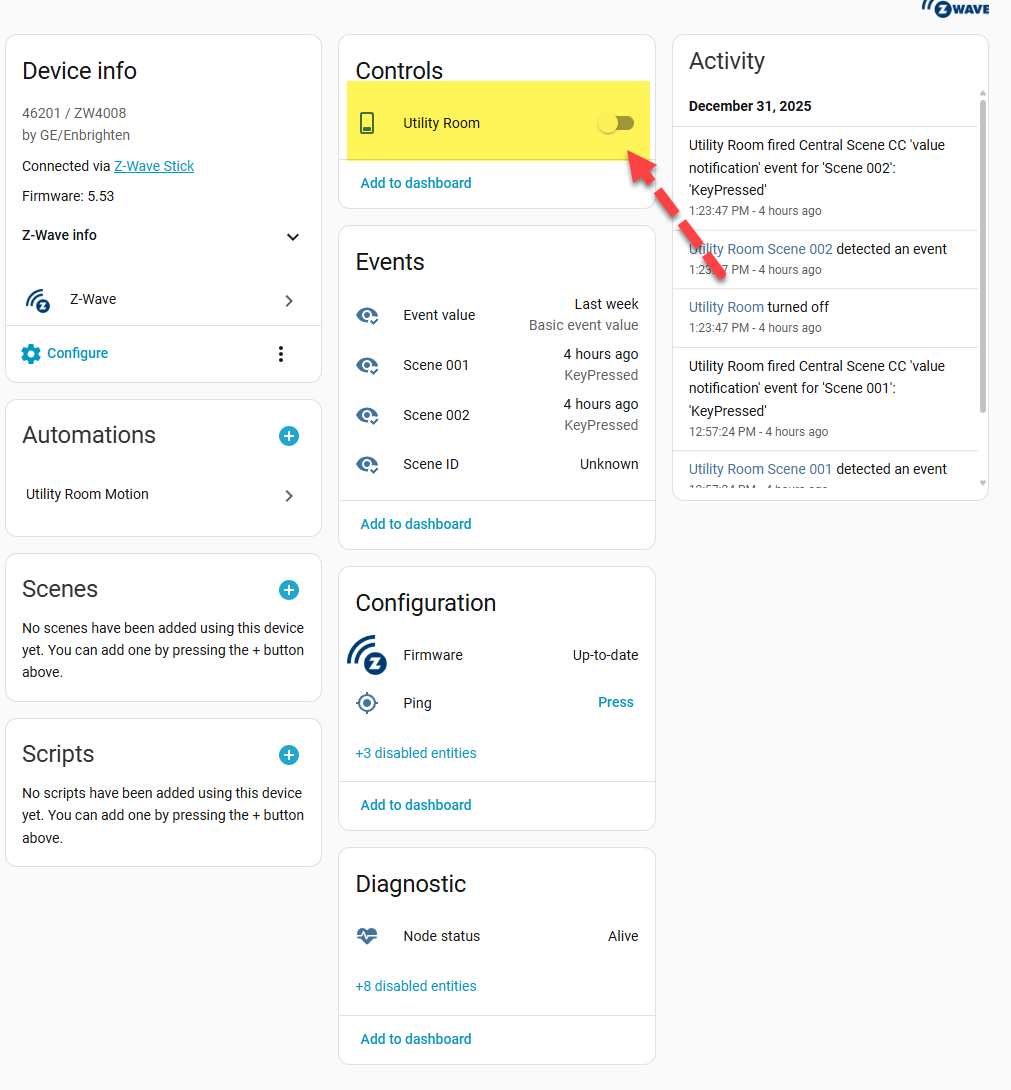This screenshot has width=1011, height=1090.
Task: Click the Ping target icon
Action: 367,703
